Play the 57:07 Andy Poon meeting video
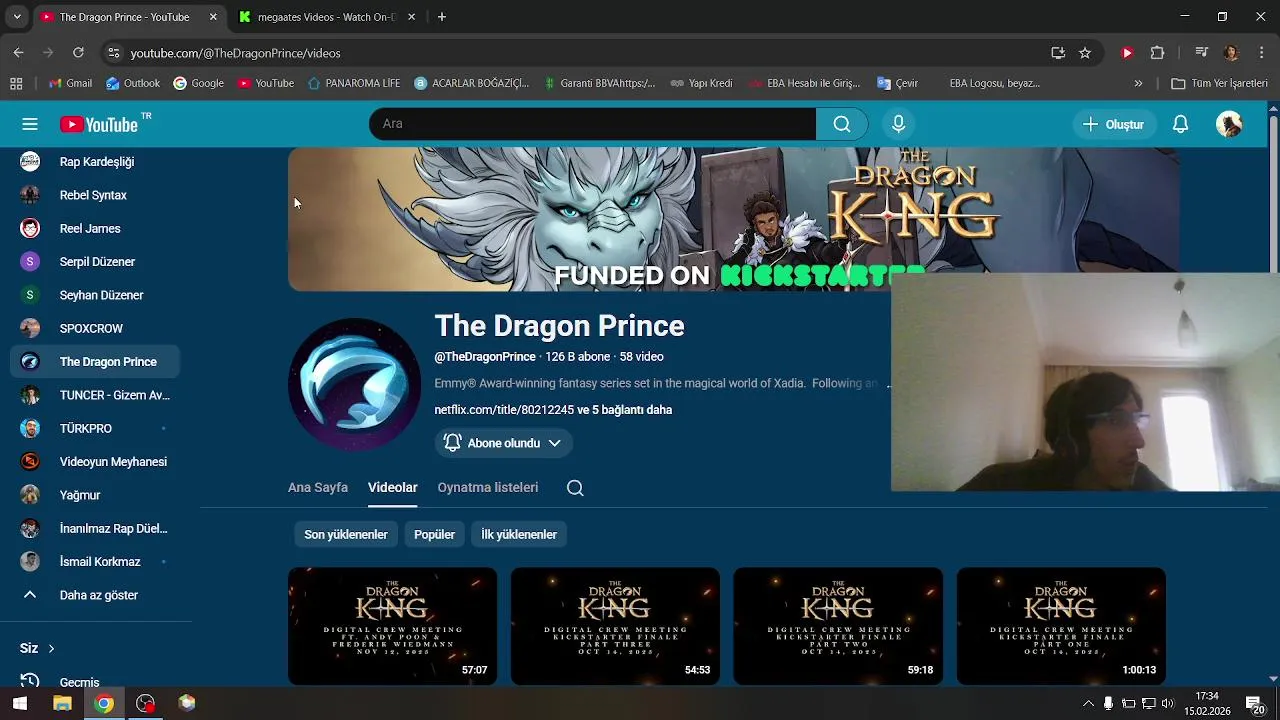1280x720 pixels. (x=392, y=626)
